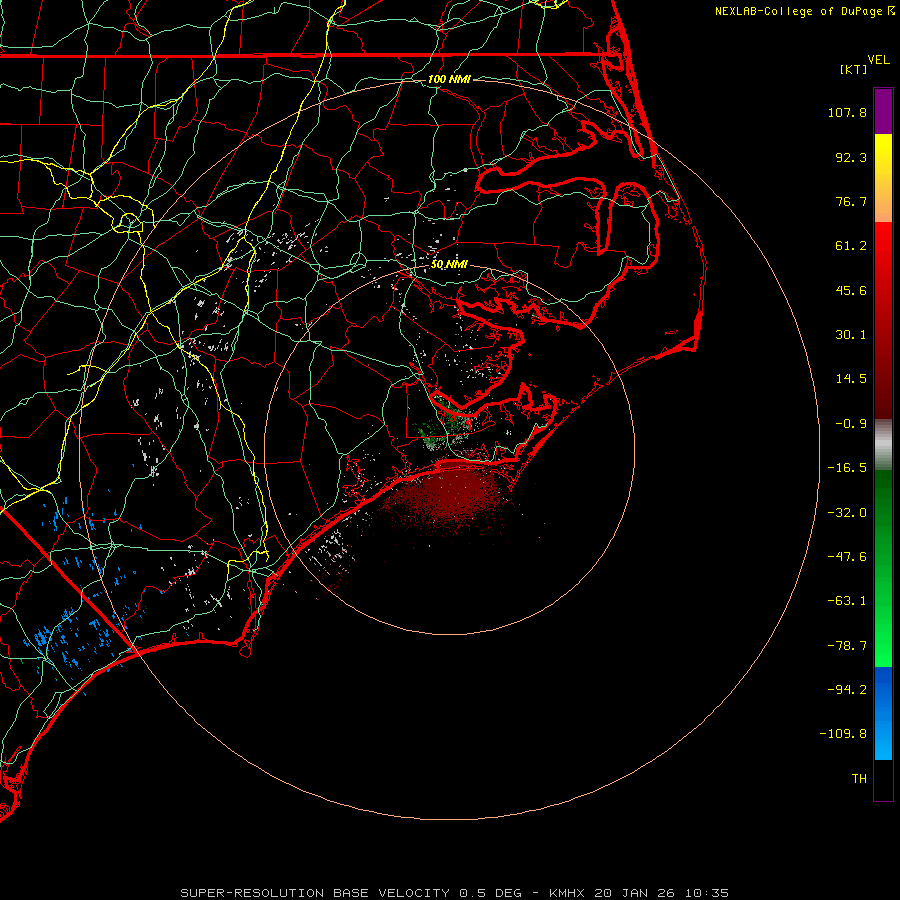Click the 30.1 scale value
900x900 pixels.
[x=851, y=335]
